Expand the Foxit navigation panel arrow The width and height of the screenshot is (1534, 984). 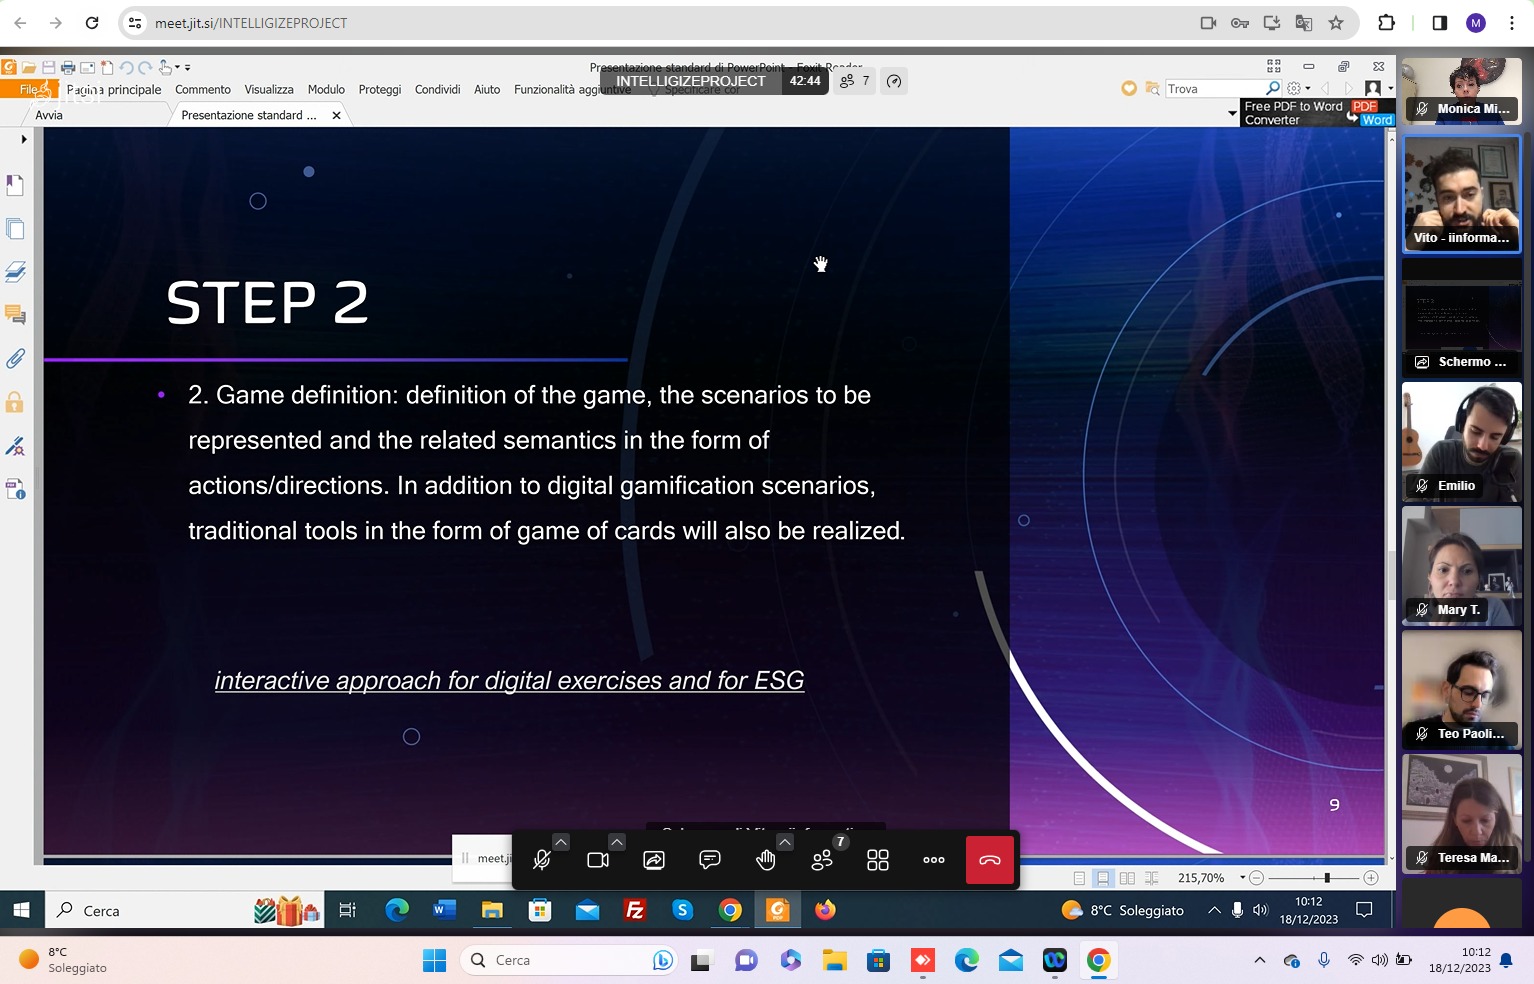pyautogui.click(x=24, y=139)
